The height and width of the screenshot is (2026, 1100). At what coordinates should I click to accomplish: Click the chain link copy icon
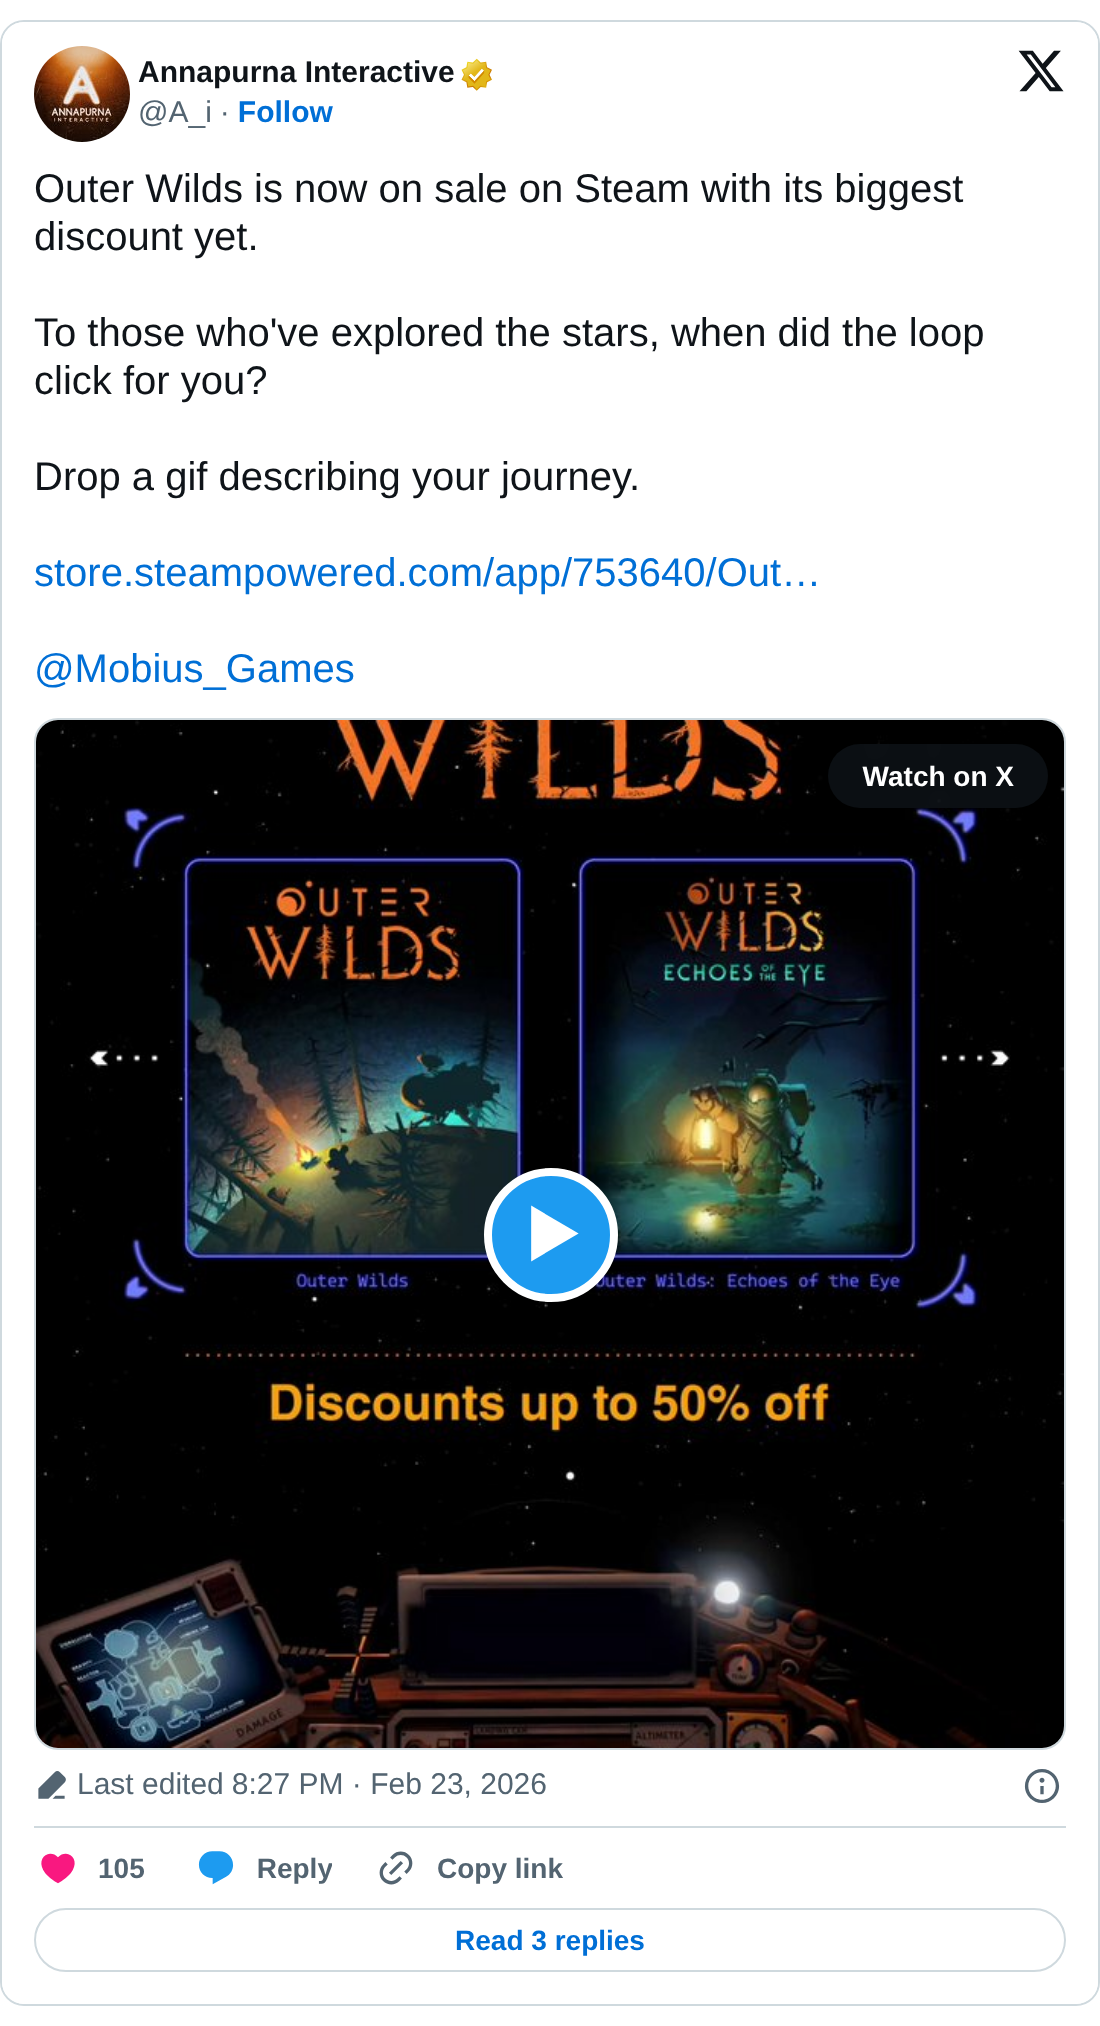(396, 1868)
